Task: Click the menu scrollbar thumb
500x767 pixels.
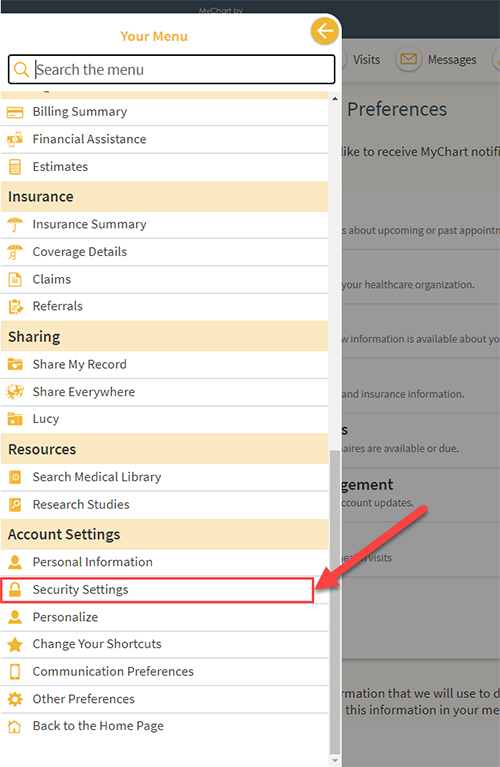Action: click(335, 602)
